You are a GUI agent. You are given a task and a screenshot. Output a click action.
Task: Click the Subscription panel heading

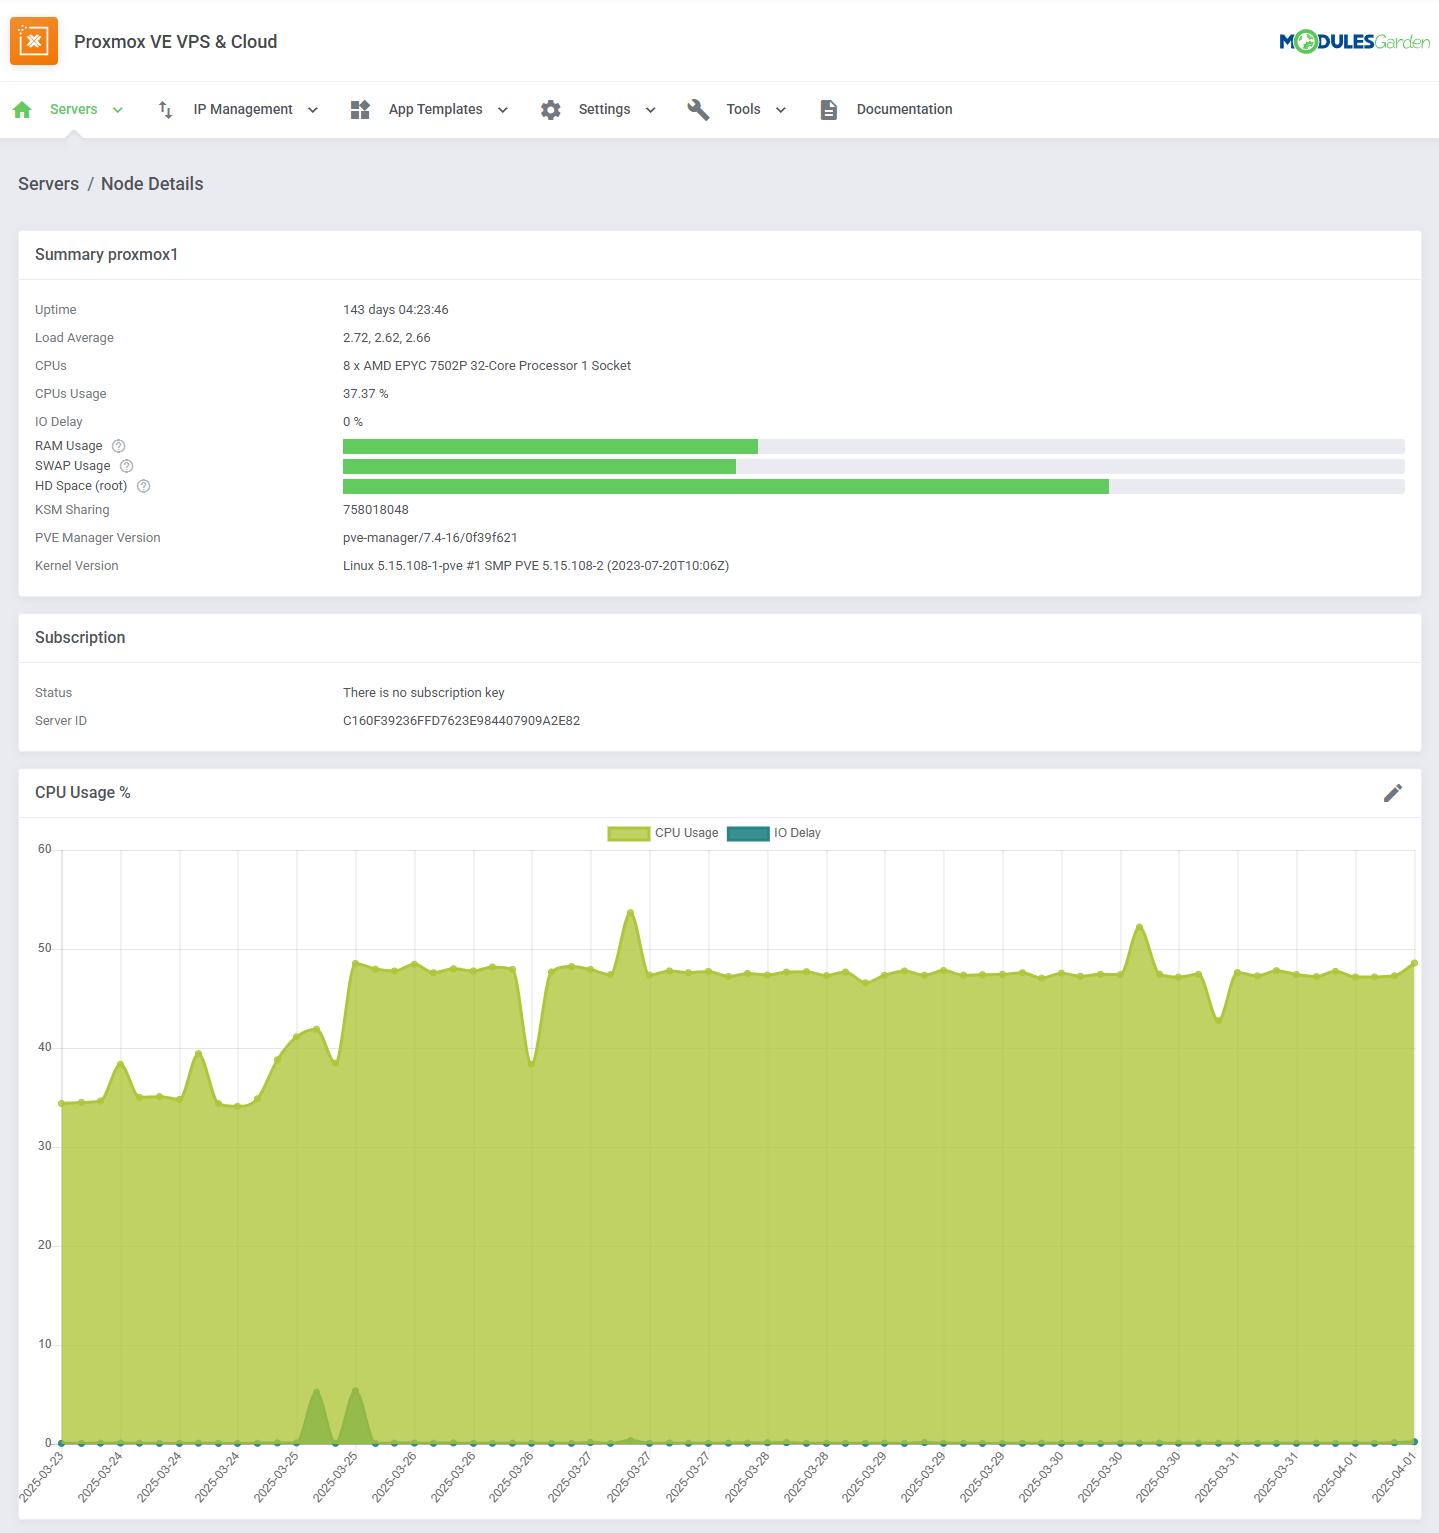click(x=80, y=638)
